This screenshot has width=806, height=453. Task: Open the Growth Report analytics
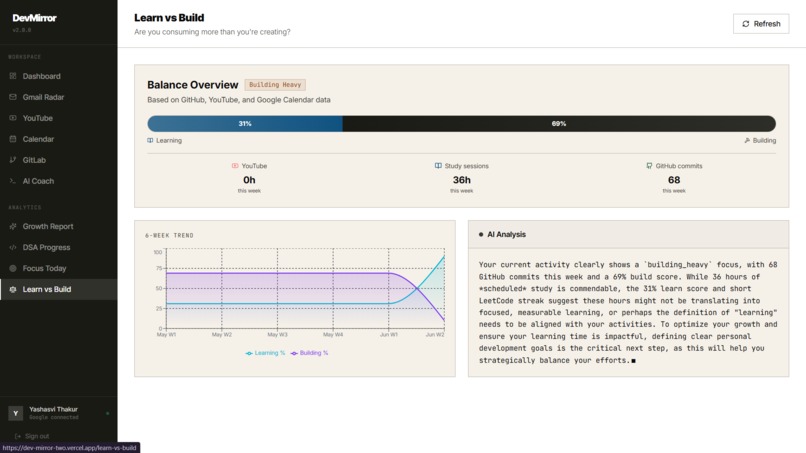[x=59, y=226]
